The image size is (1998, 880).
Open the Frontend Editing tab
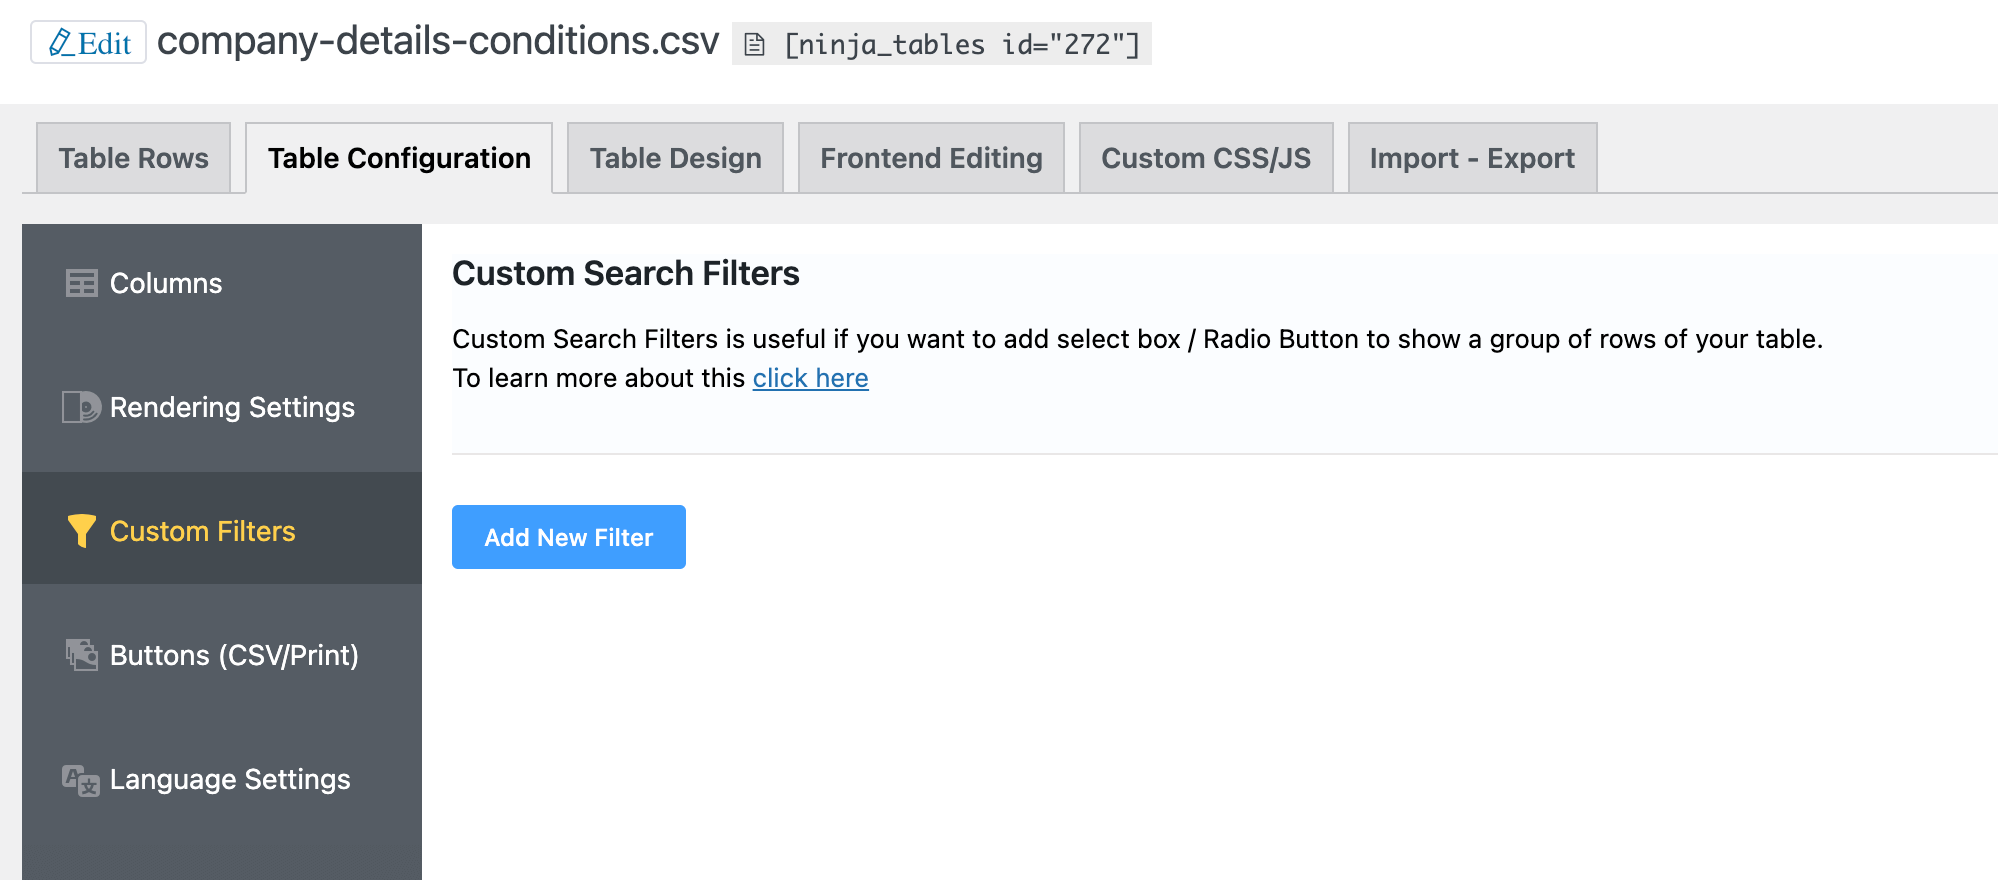(931, 158)
